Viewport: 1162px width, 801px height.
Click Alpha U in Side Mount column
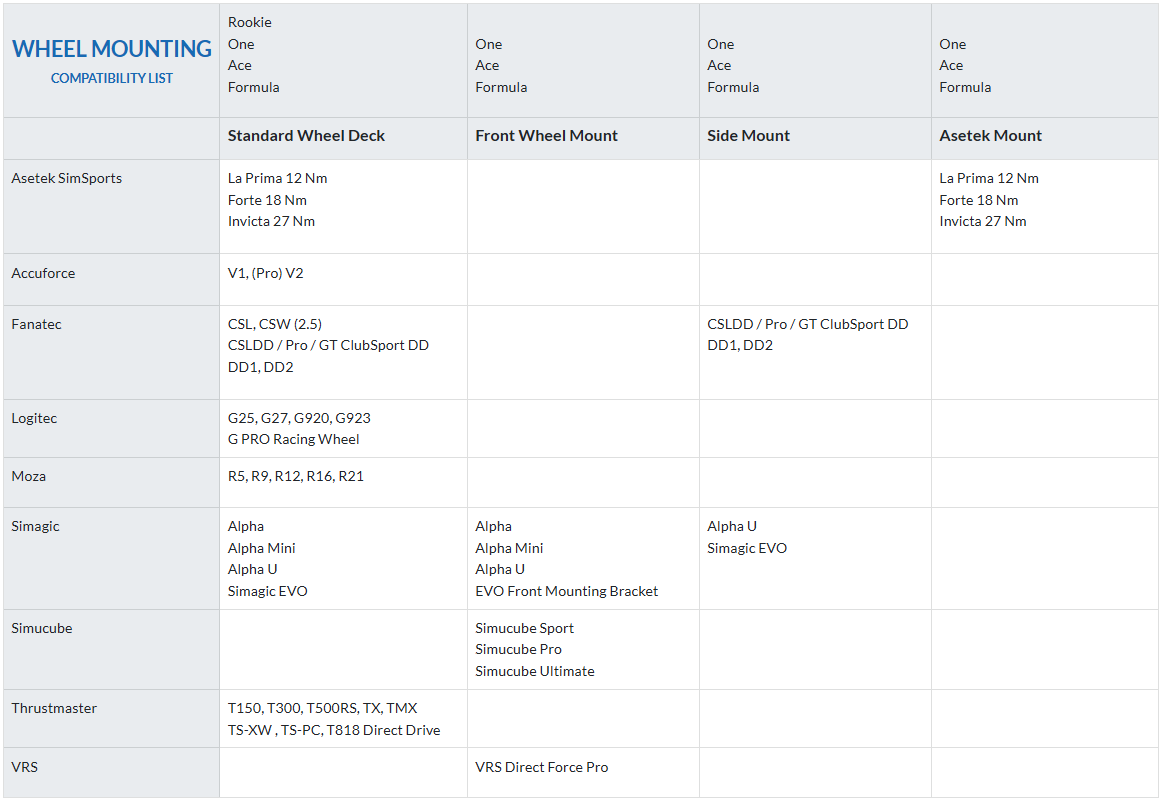[x=731, y=526]
